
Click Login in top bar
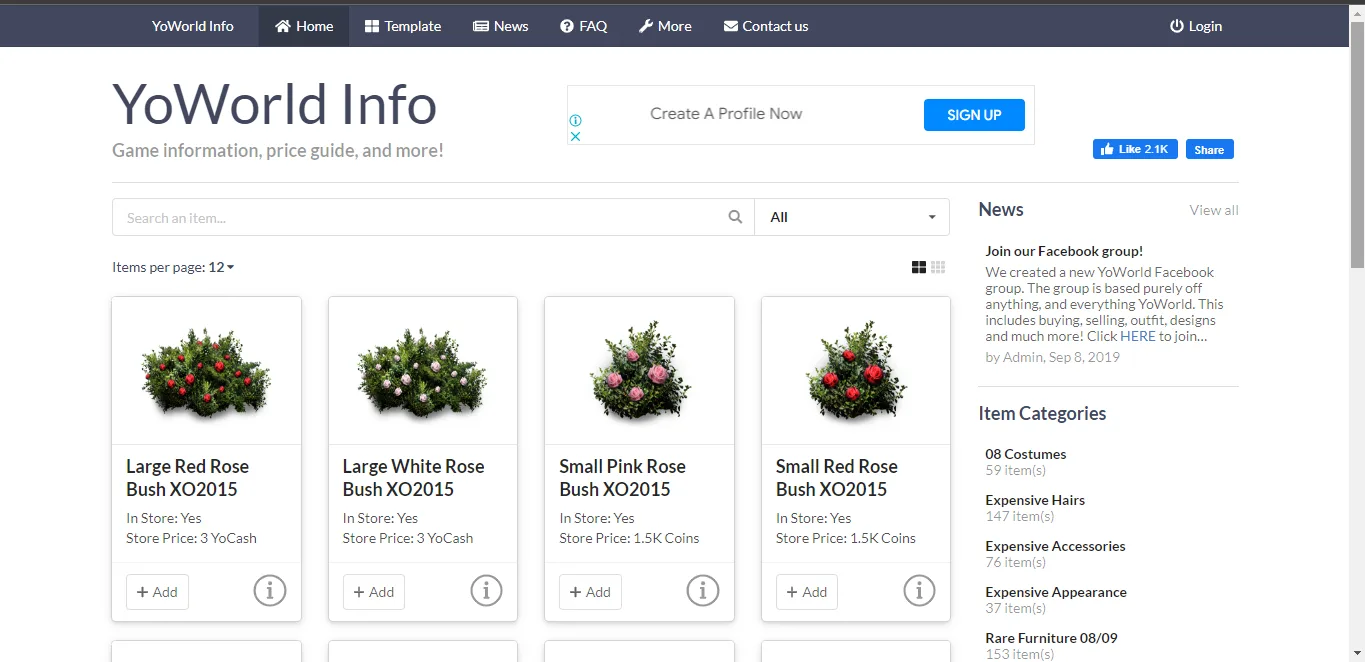tap(1196, 26)
